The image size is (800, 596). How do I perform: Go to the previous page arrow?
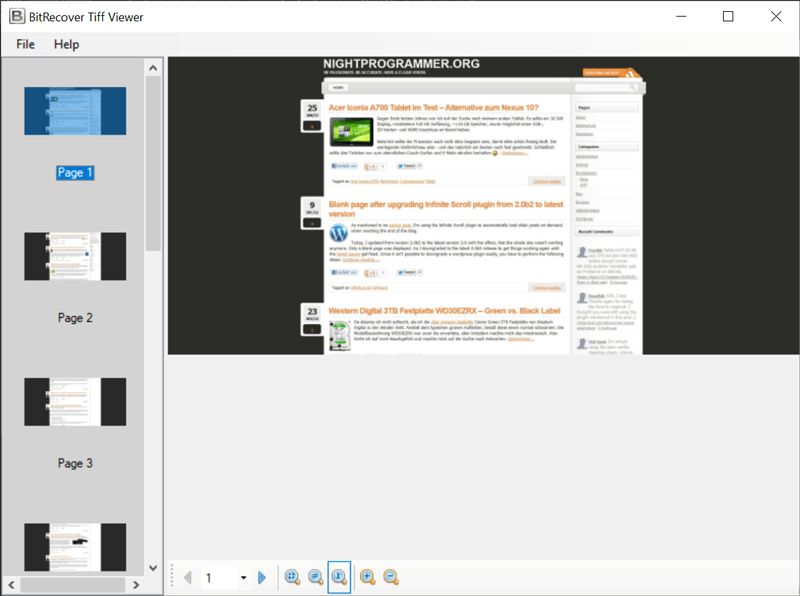pos(188,578)
